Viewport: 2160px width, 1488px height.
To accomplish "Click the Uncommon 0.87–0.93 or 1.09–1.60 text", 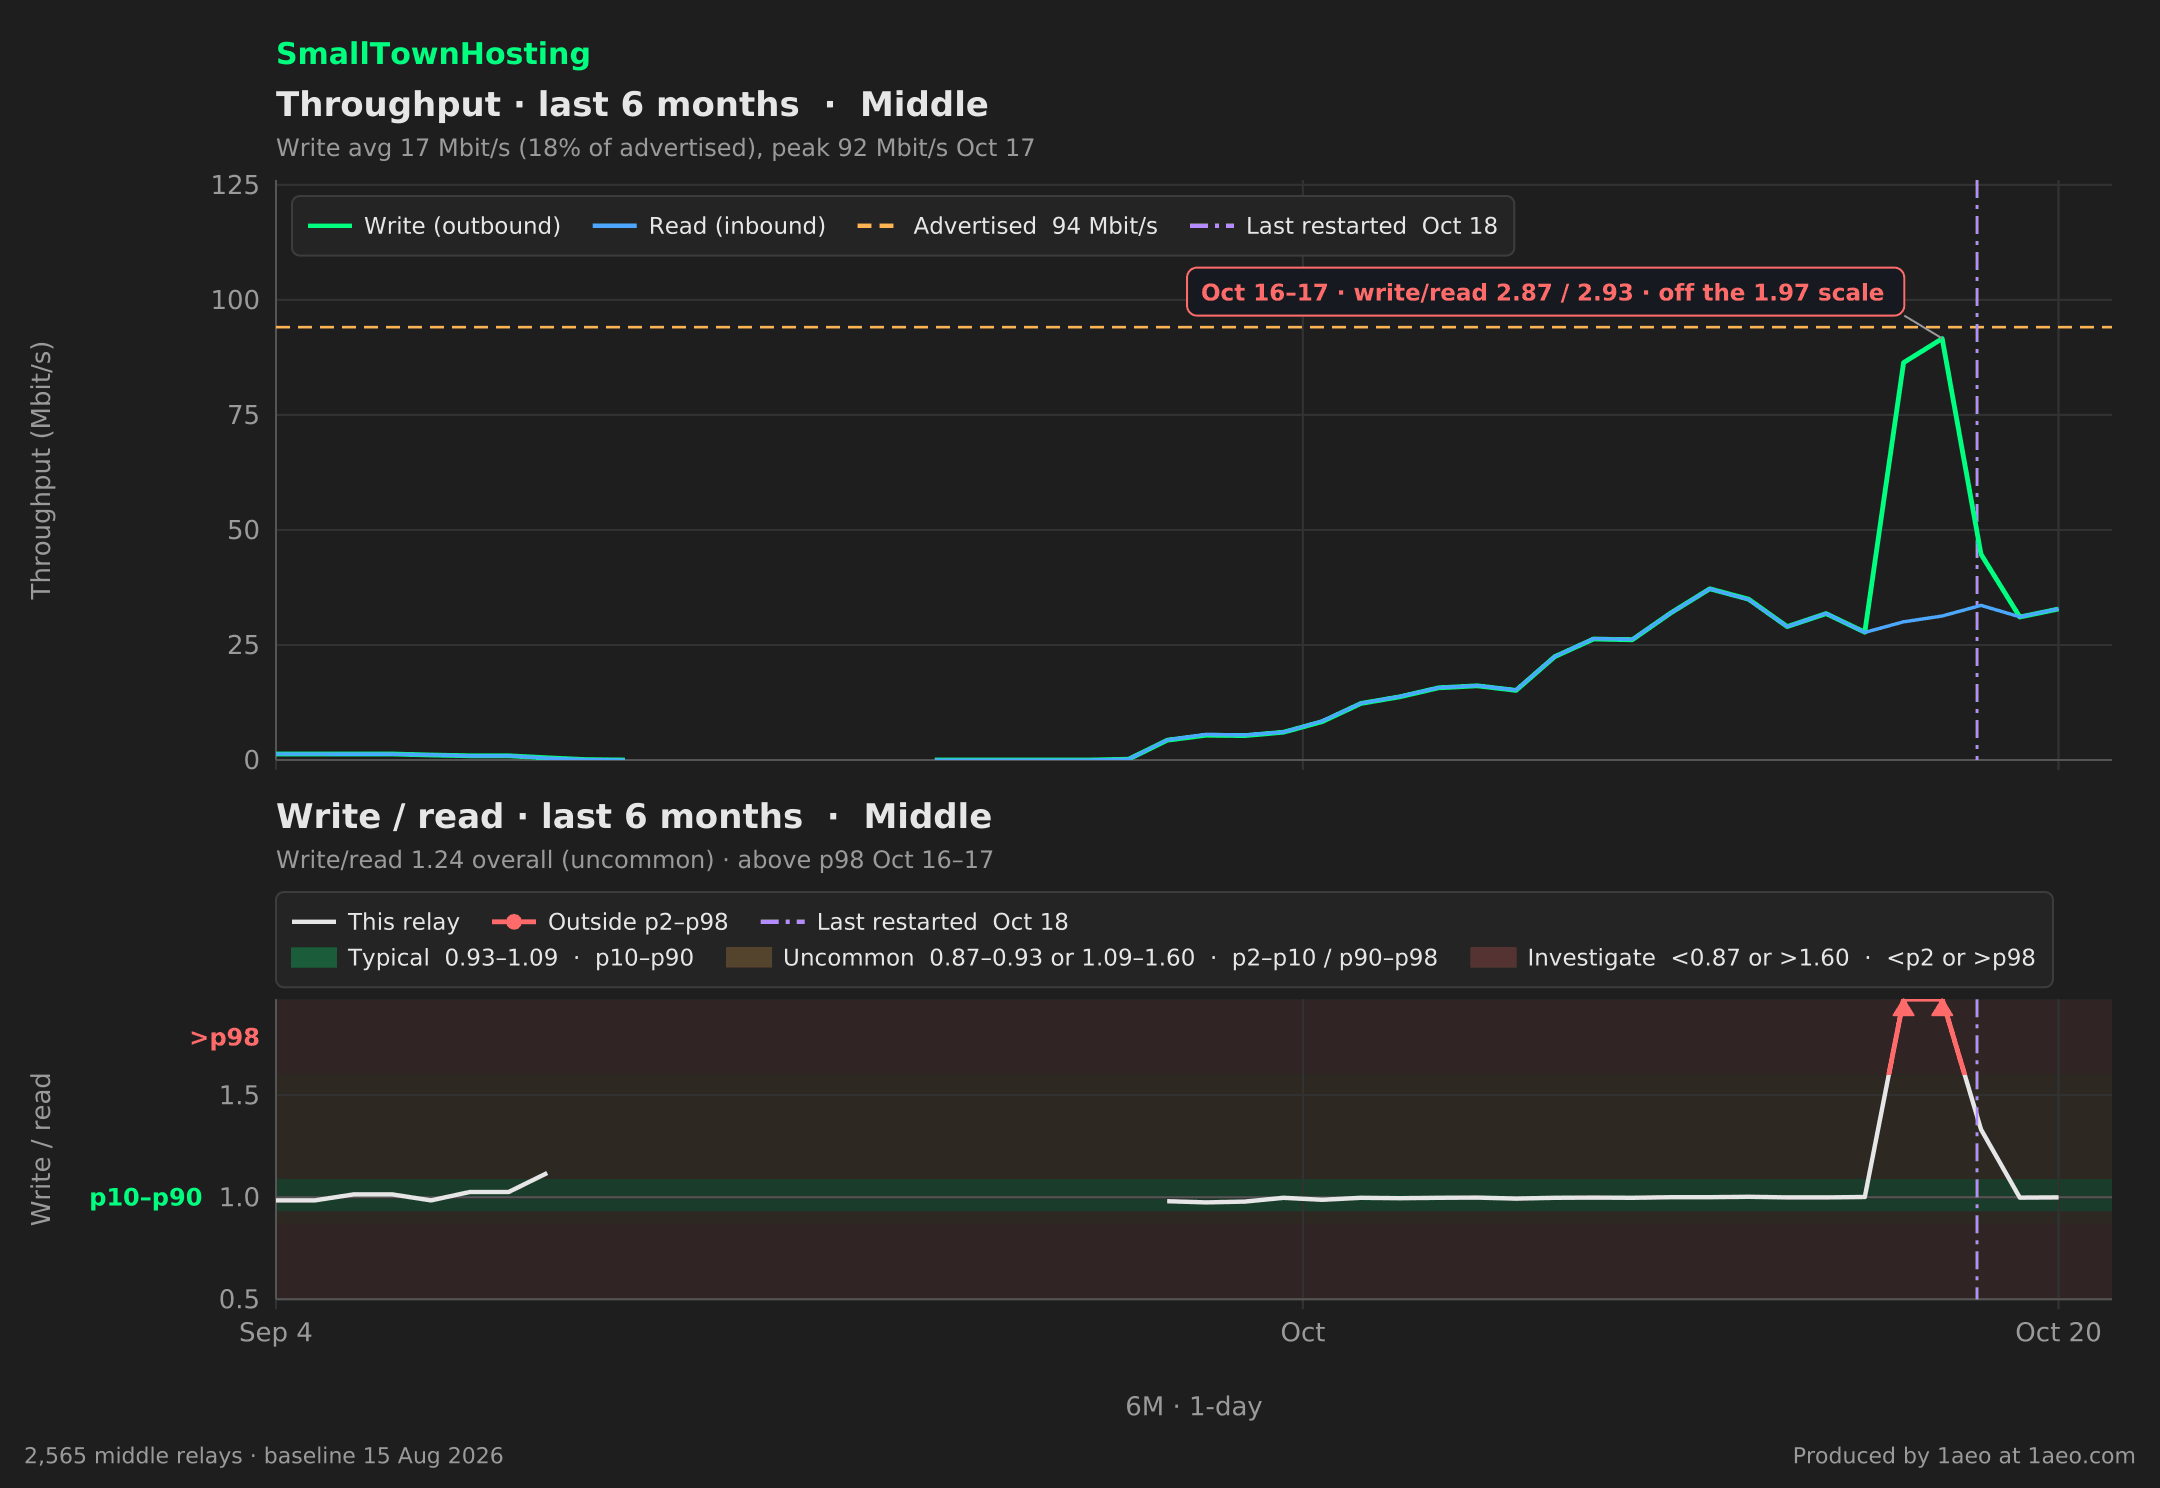I will pyautogui.click(x=1110, y=958).
